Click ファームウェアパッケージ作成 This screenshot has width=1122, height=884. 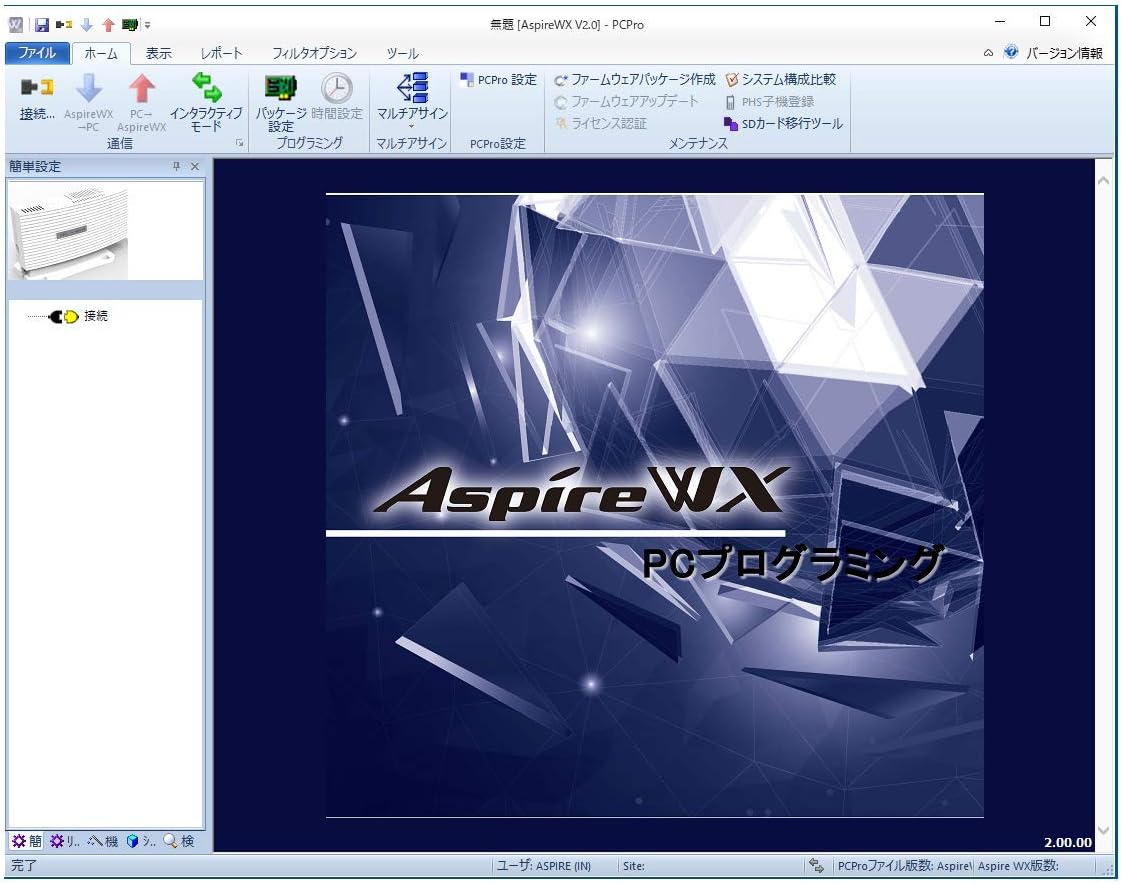[x=635, y=79]
